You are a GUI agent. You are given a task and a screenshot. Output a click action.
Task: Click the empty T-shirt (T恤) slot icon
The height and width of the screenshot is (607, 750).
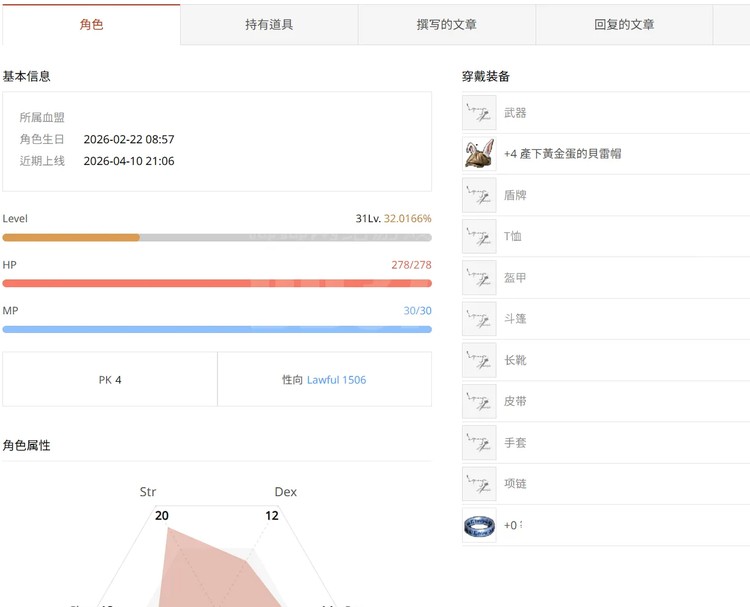tap(479, 236)
